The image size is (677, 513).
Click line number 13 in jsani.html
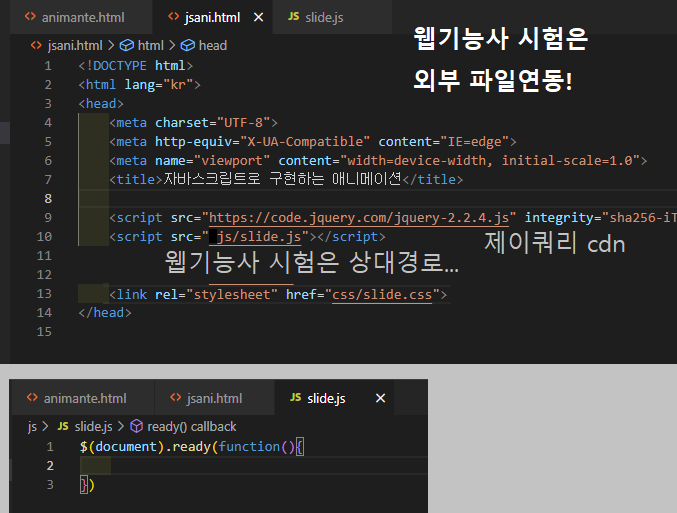pos(44,294)
